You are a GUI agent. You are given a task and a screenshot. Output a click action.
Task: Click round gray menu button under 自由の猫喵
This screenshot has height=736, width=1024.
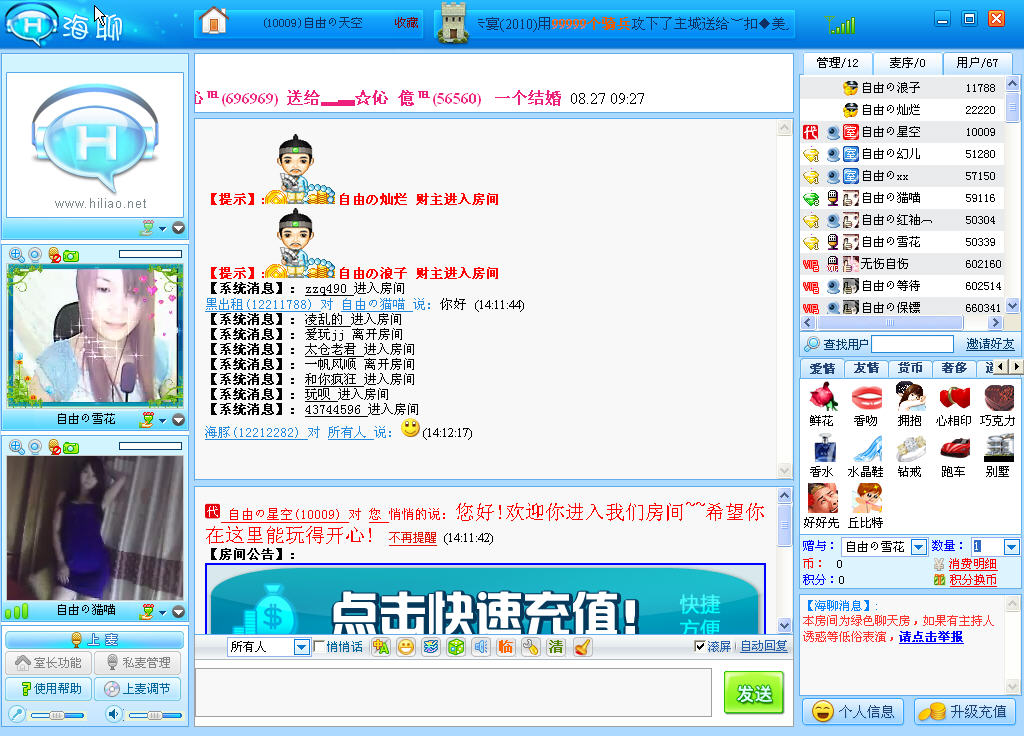[178, 612]
